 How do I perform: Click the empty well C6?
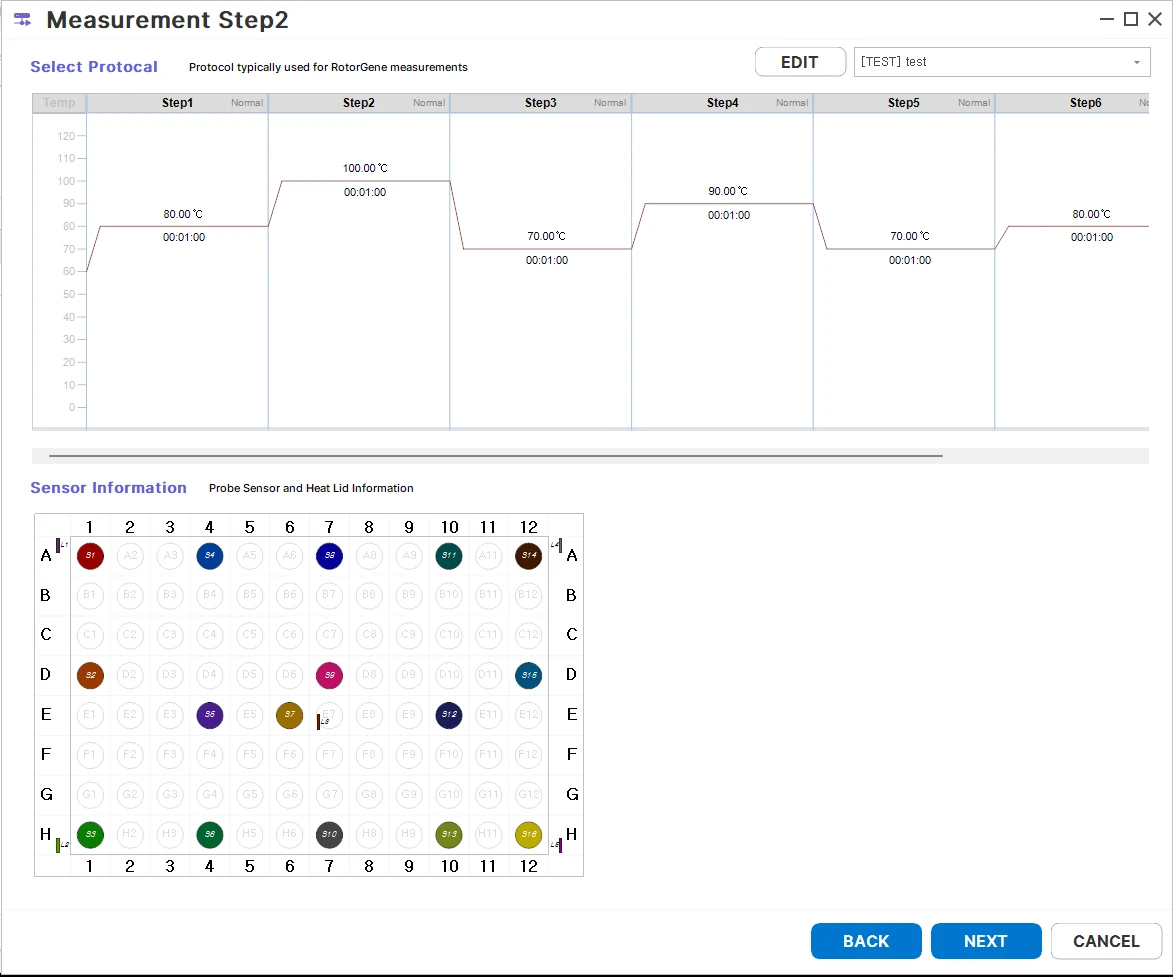pos(290,635)
